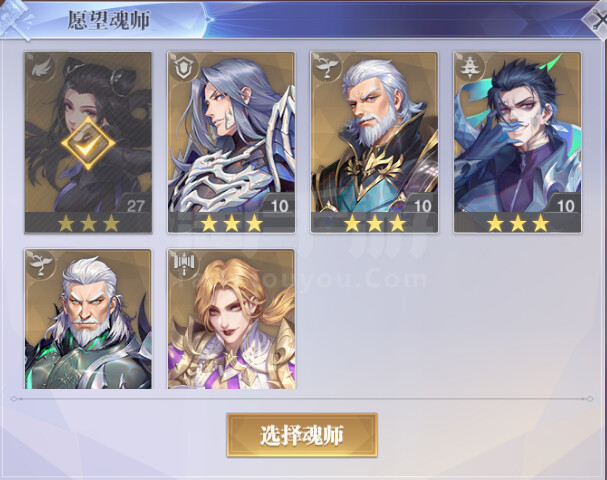Image resolution: width=607 pixels, height=480 pixels.
Task: Click the hammer emblem beside 愿望魂师 title
Action: coord(17,20)
